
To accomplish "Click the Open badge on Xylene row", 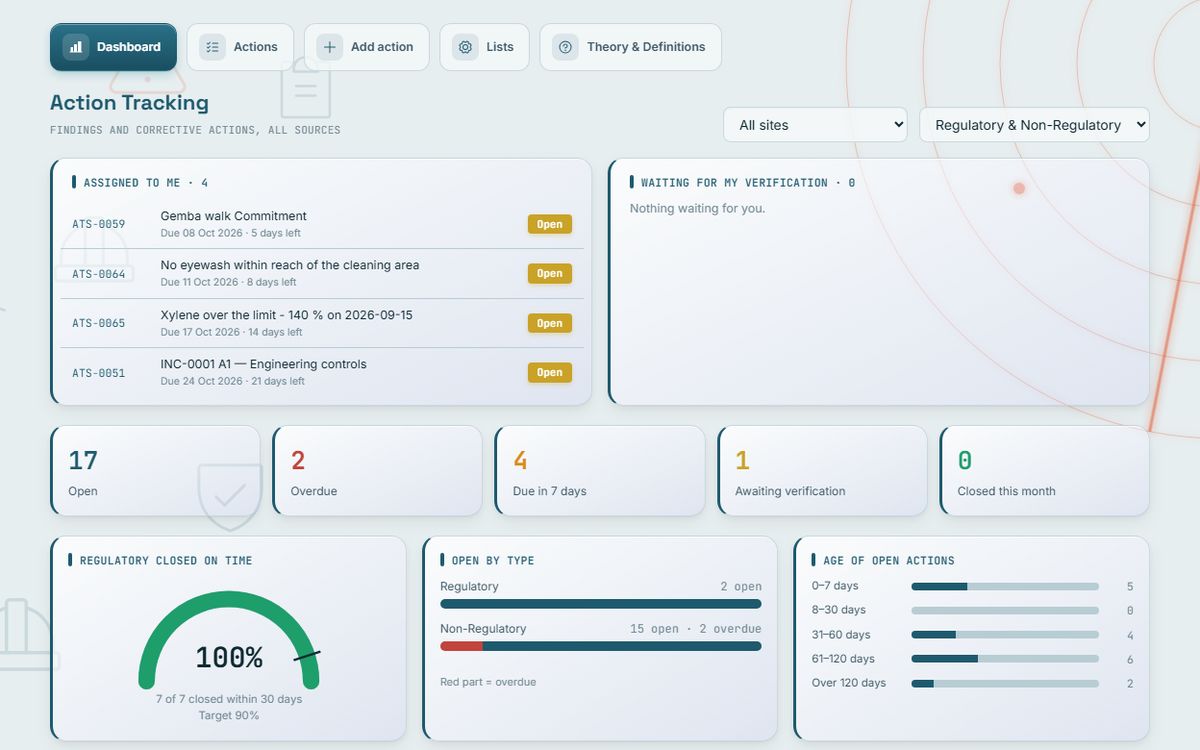I will [x=550, y=323].
